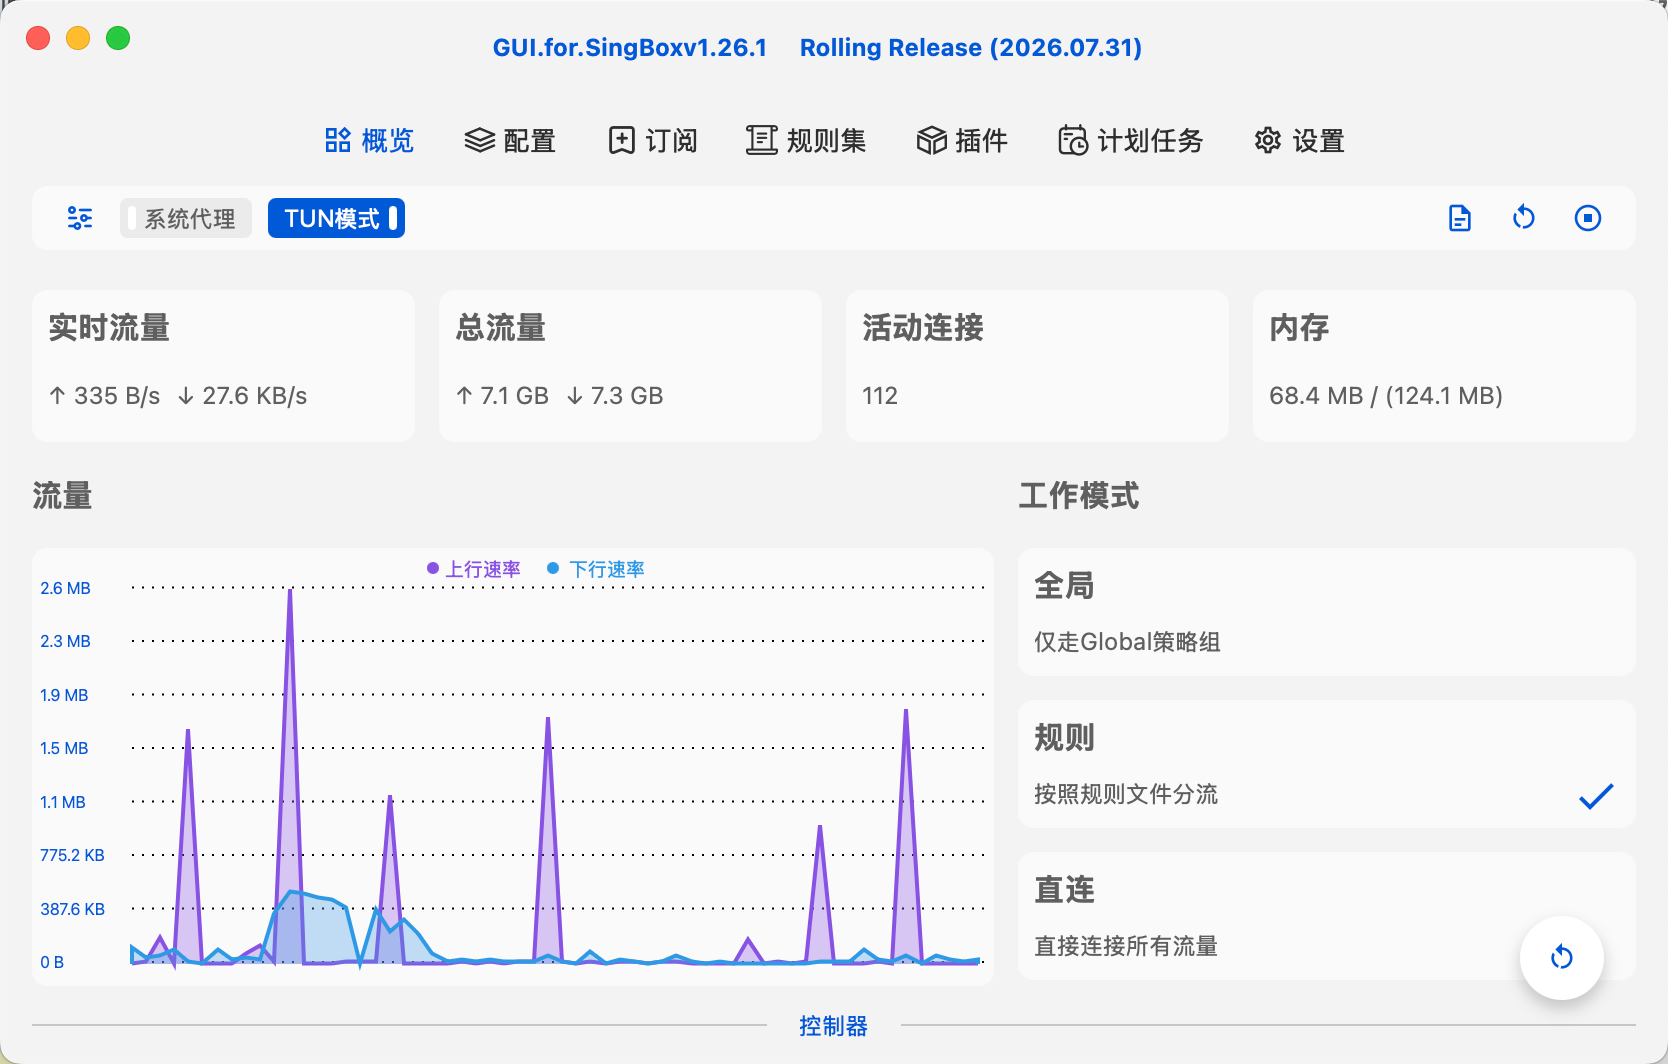
Task: Expand the 控制器 section
Action: (833, 1026)
